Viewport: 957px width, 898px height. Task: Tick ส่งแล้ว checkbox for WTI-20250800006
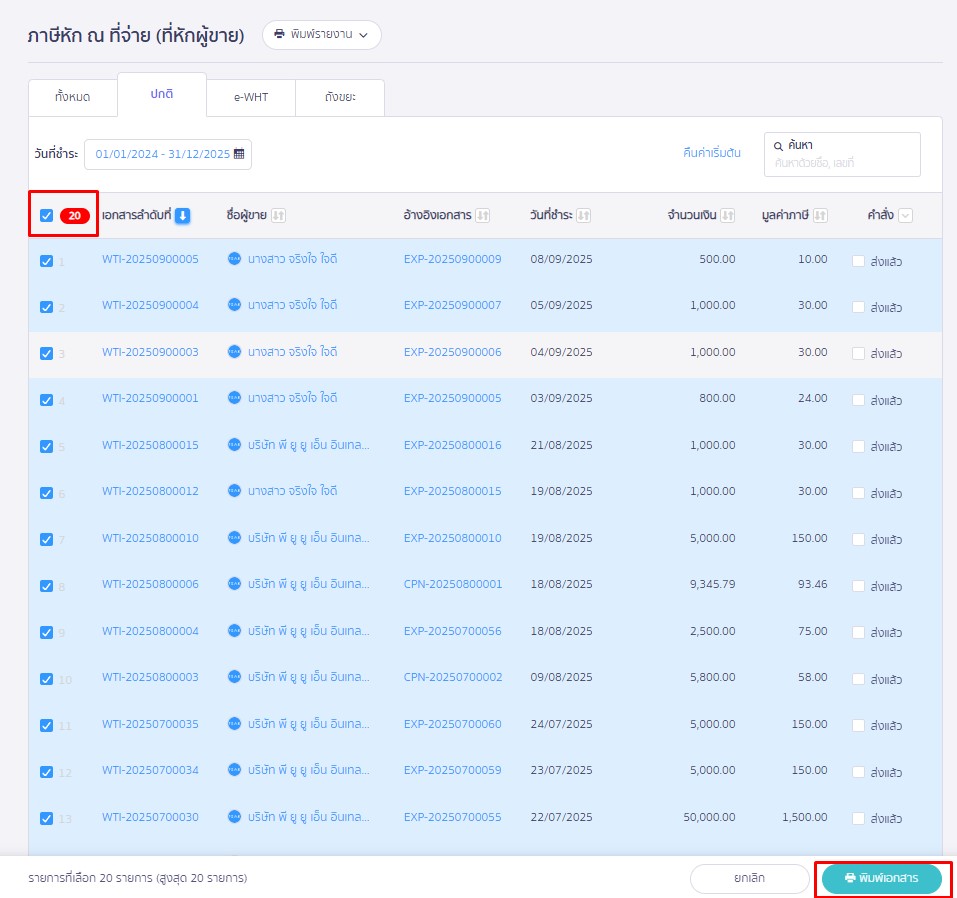[x=858, y=586]
